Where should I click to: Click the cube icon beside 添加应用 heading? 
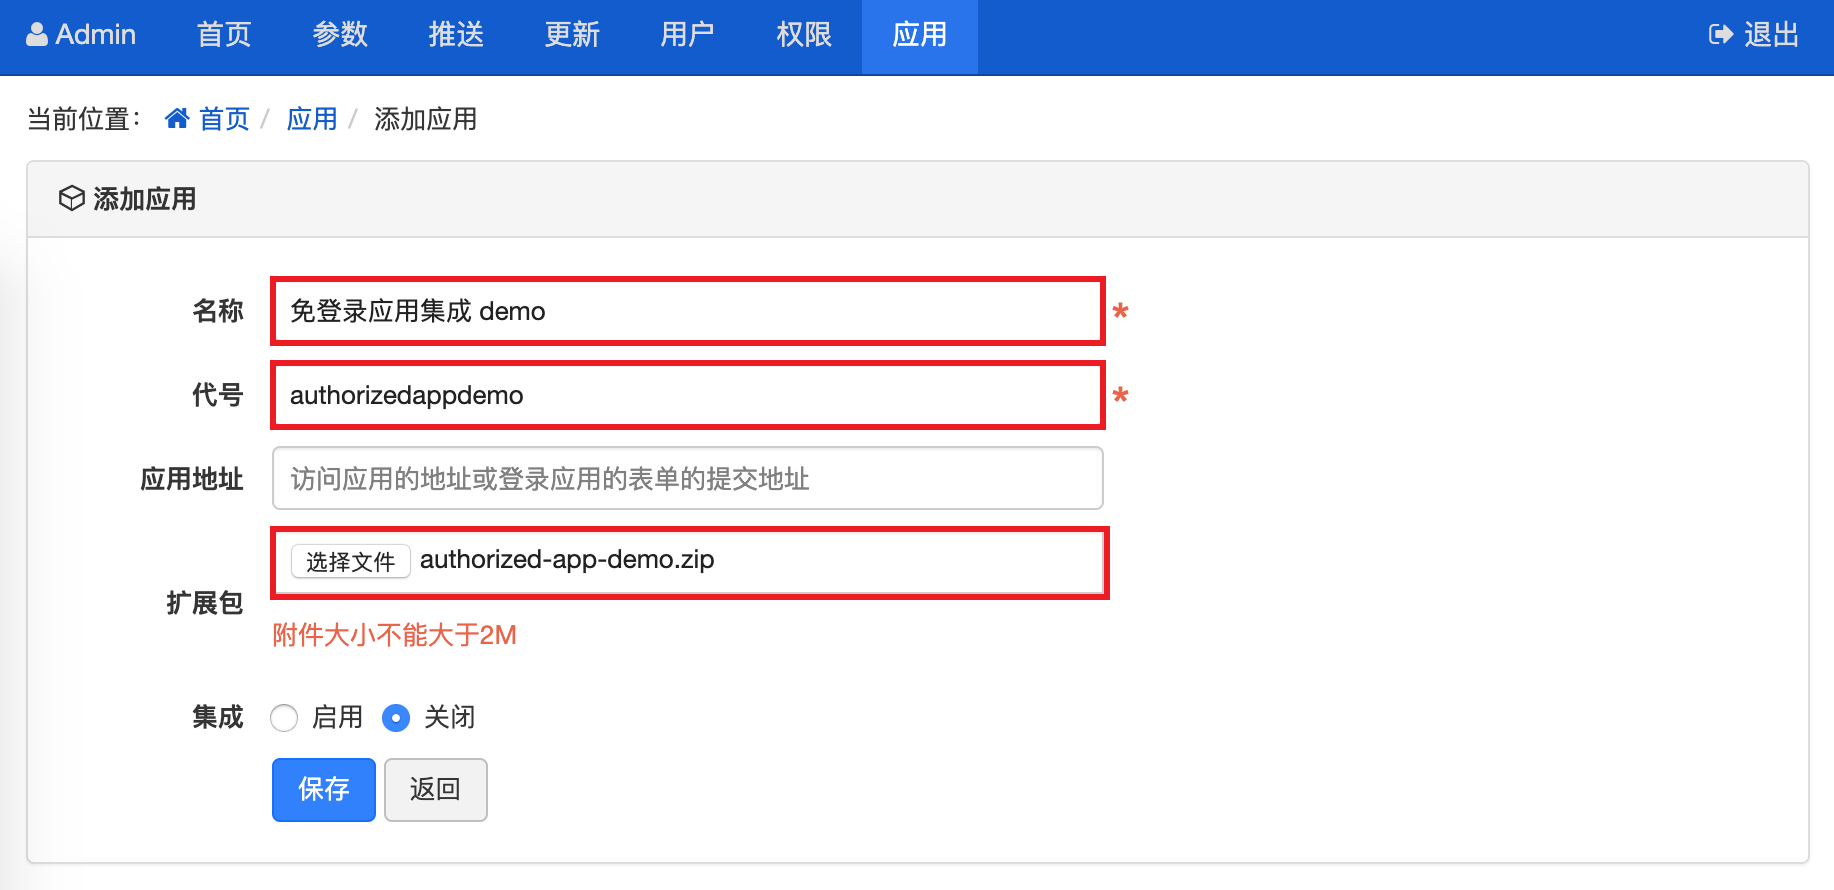click(x=72, y=198)
